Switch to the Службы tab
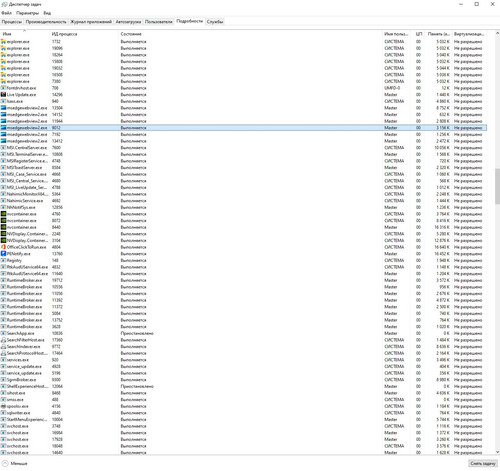500x471 pixels. pos(215,22)
